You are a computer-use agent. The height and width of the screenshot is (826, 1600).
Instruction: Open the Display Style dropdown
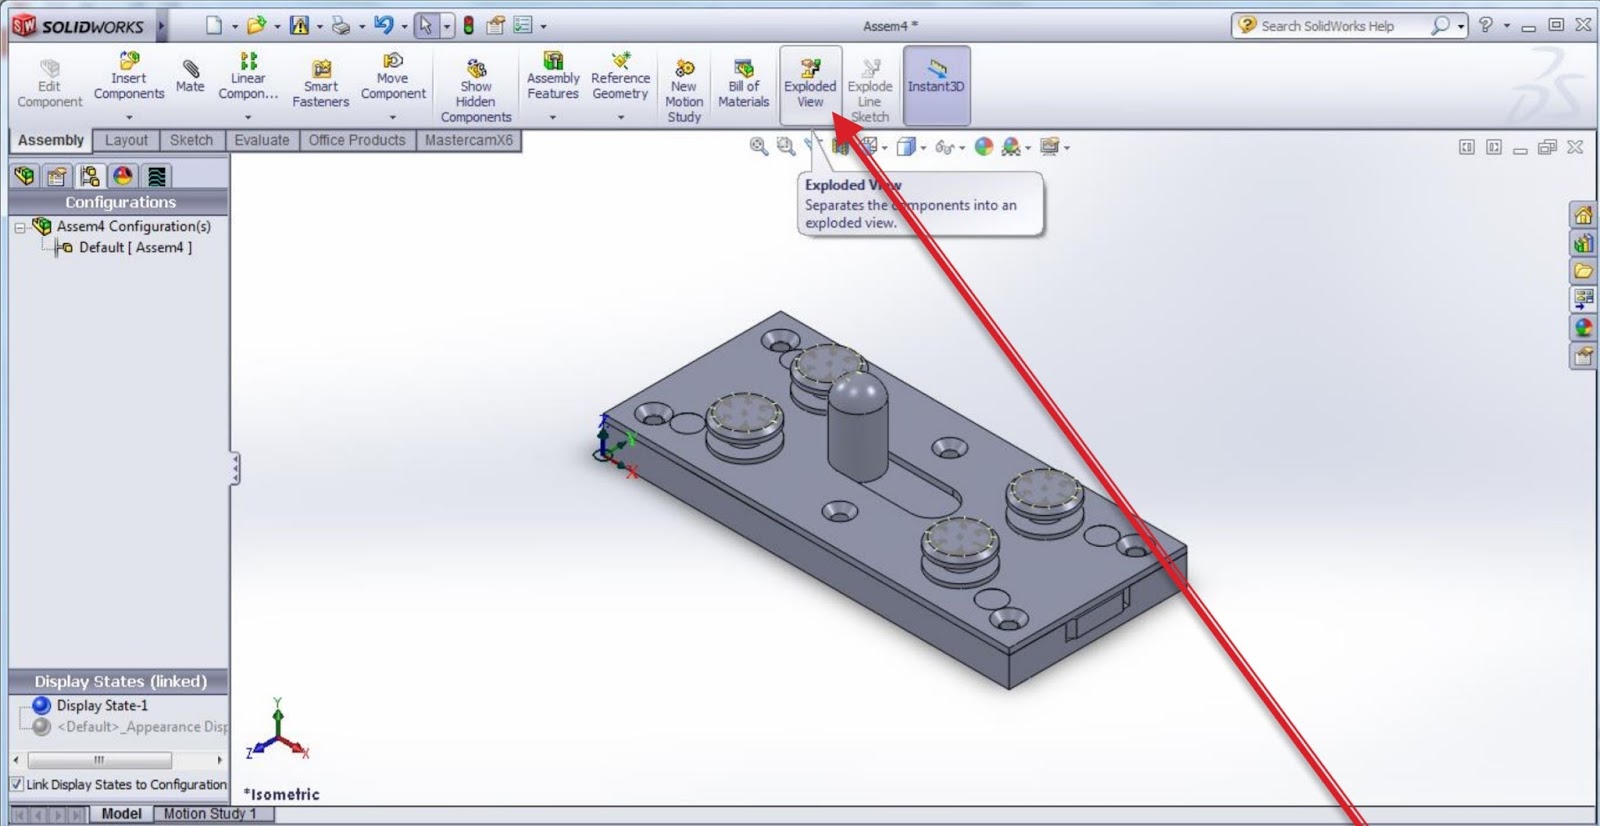pyautogui.click(x=923, y=148)
